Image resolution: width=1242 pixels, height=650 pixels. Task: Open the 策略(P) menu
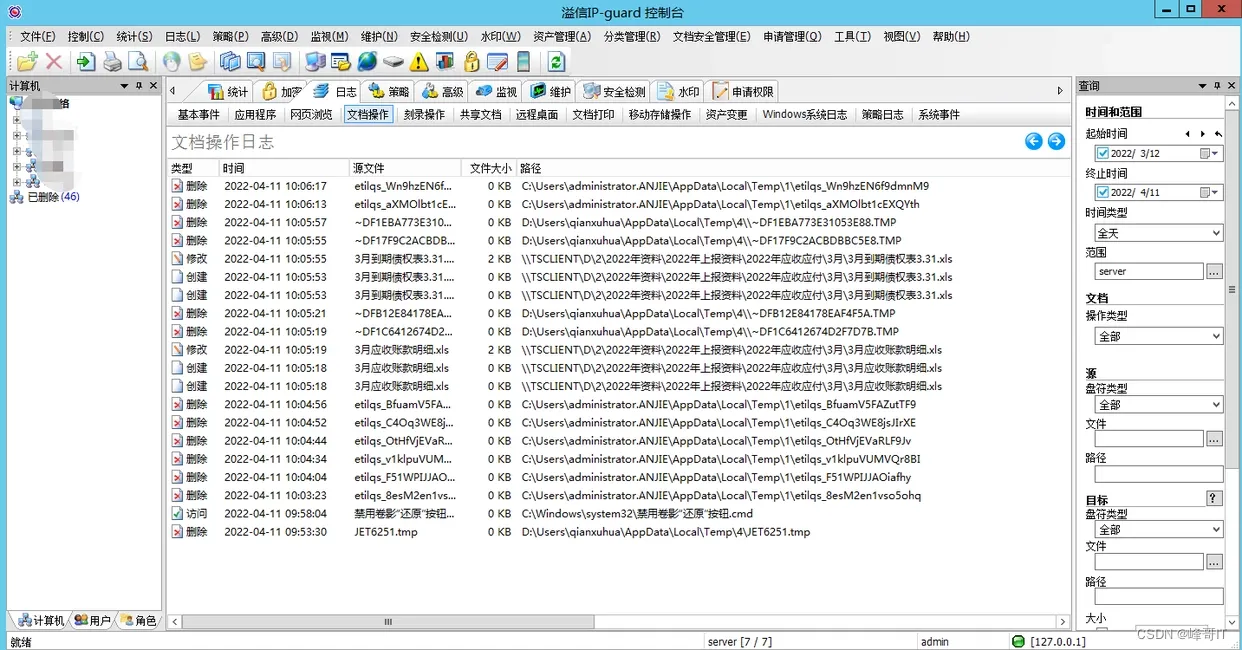(x=231, y=36)
